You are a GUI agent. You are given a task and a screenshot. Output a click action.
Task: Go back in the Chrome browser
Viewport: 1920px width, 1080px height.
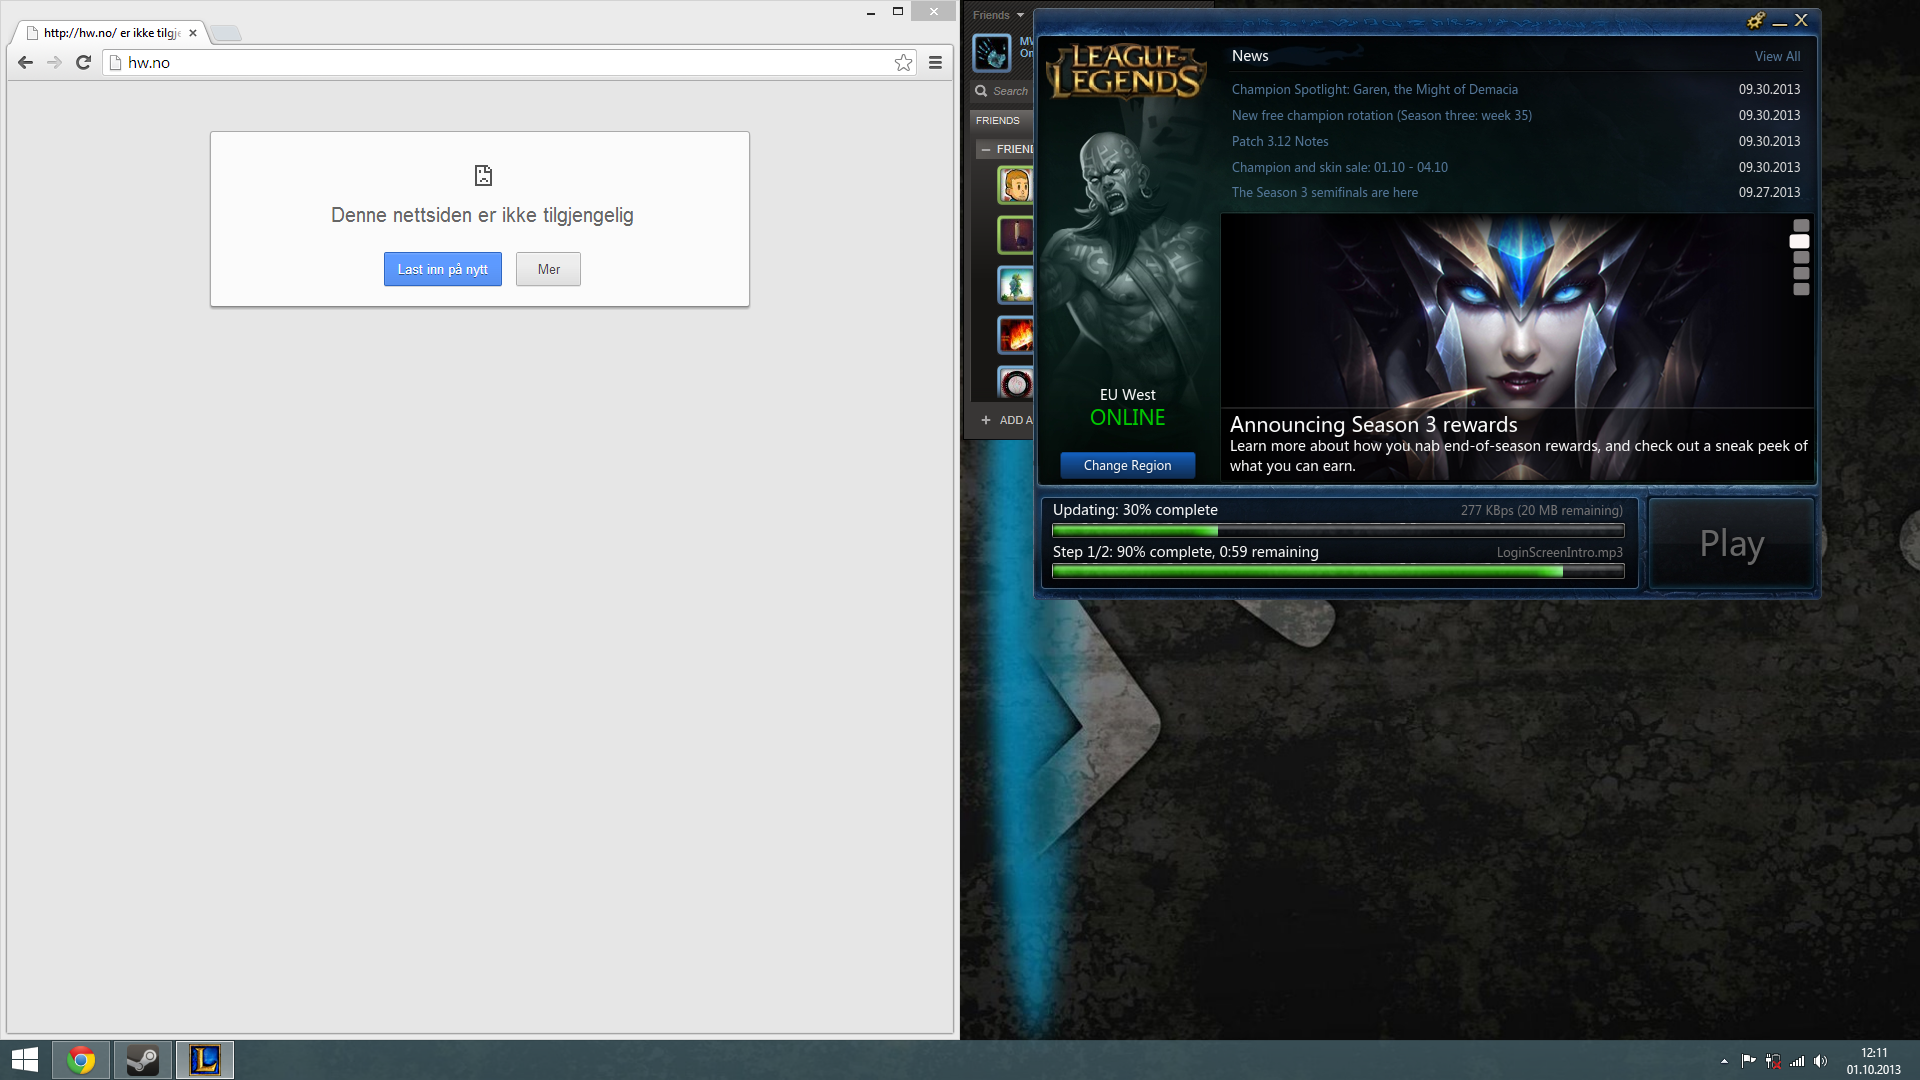coord(26,62)
